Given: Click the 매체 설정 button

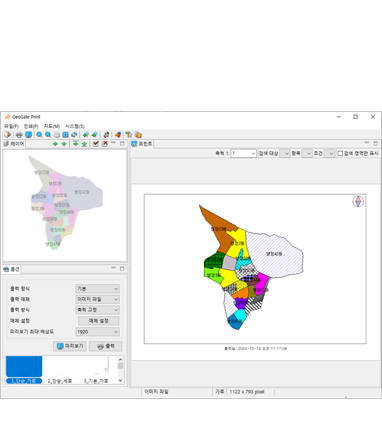Looking at the screenshot, I should pos(98,321).
